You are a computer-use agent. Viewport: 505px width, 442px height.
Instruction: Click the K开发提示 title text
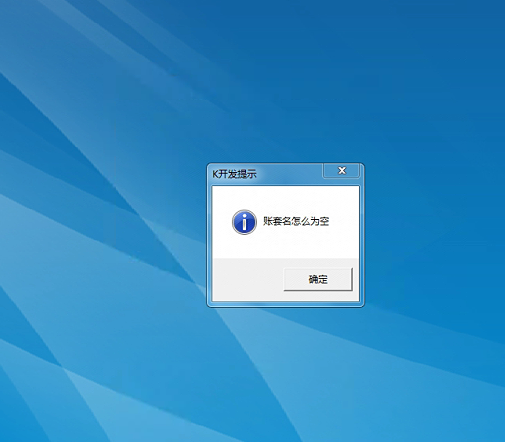tap(235, 174)
